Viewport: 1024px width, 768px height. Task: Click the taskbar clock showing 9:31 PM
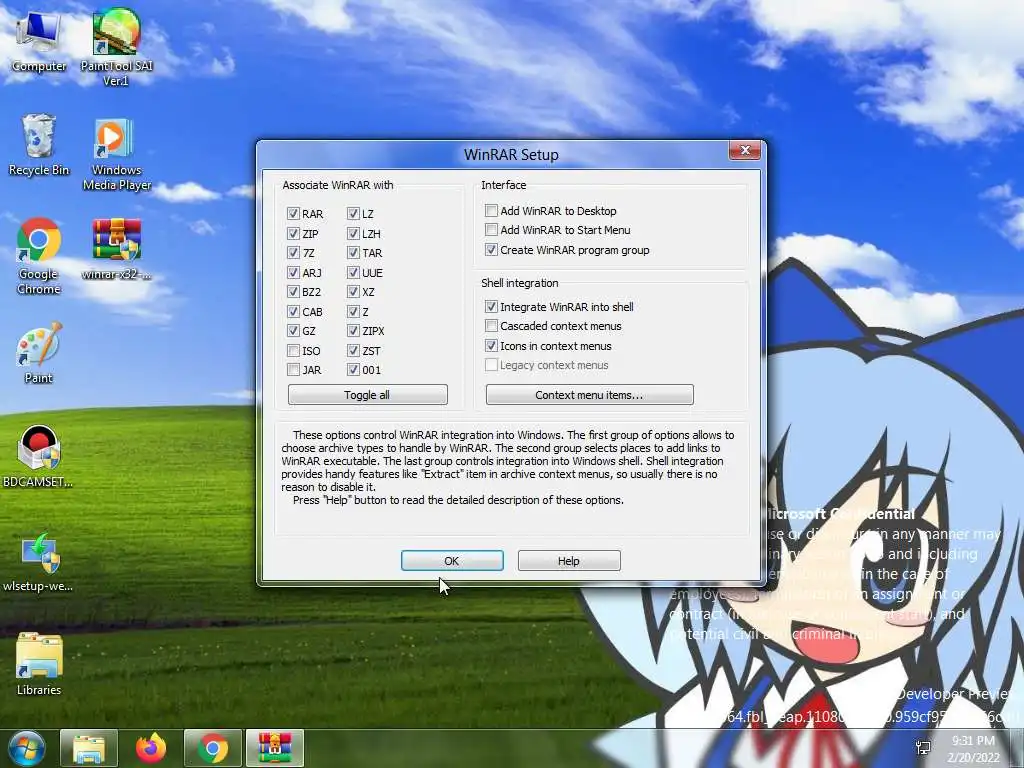pos(973,748)
